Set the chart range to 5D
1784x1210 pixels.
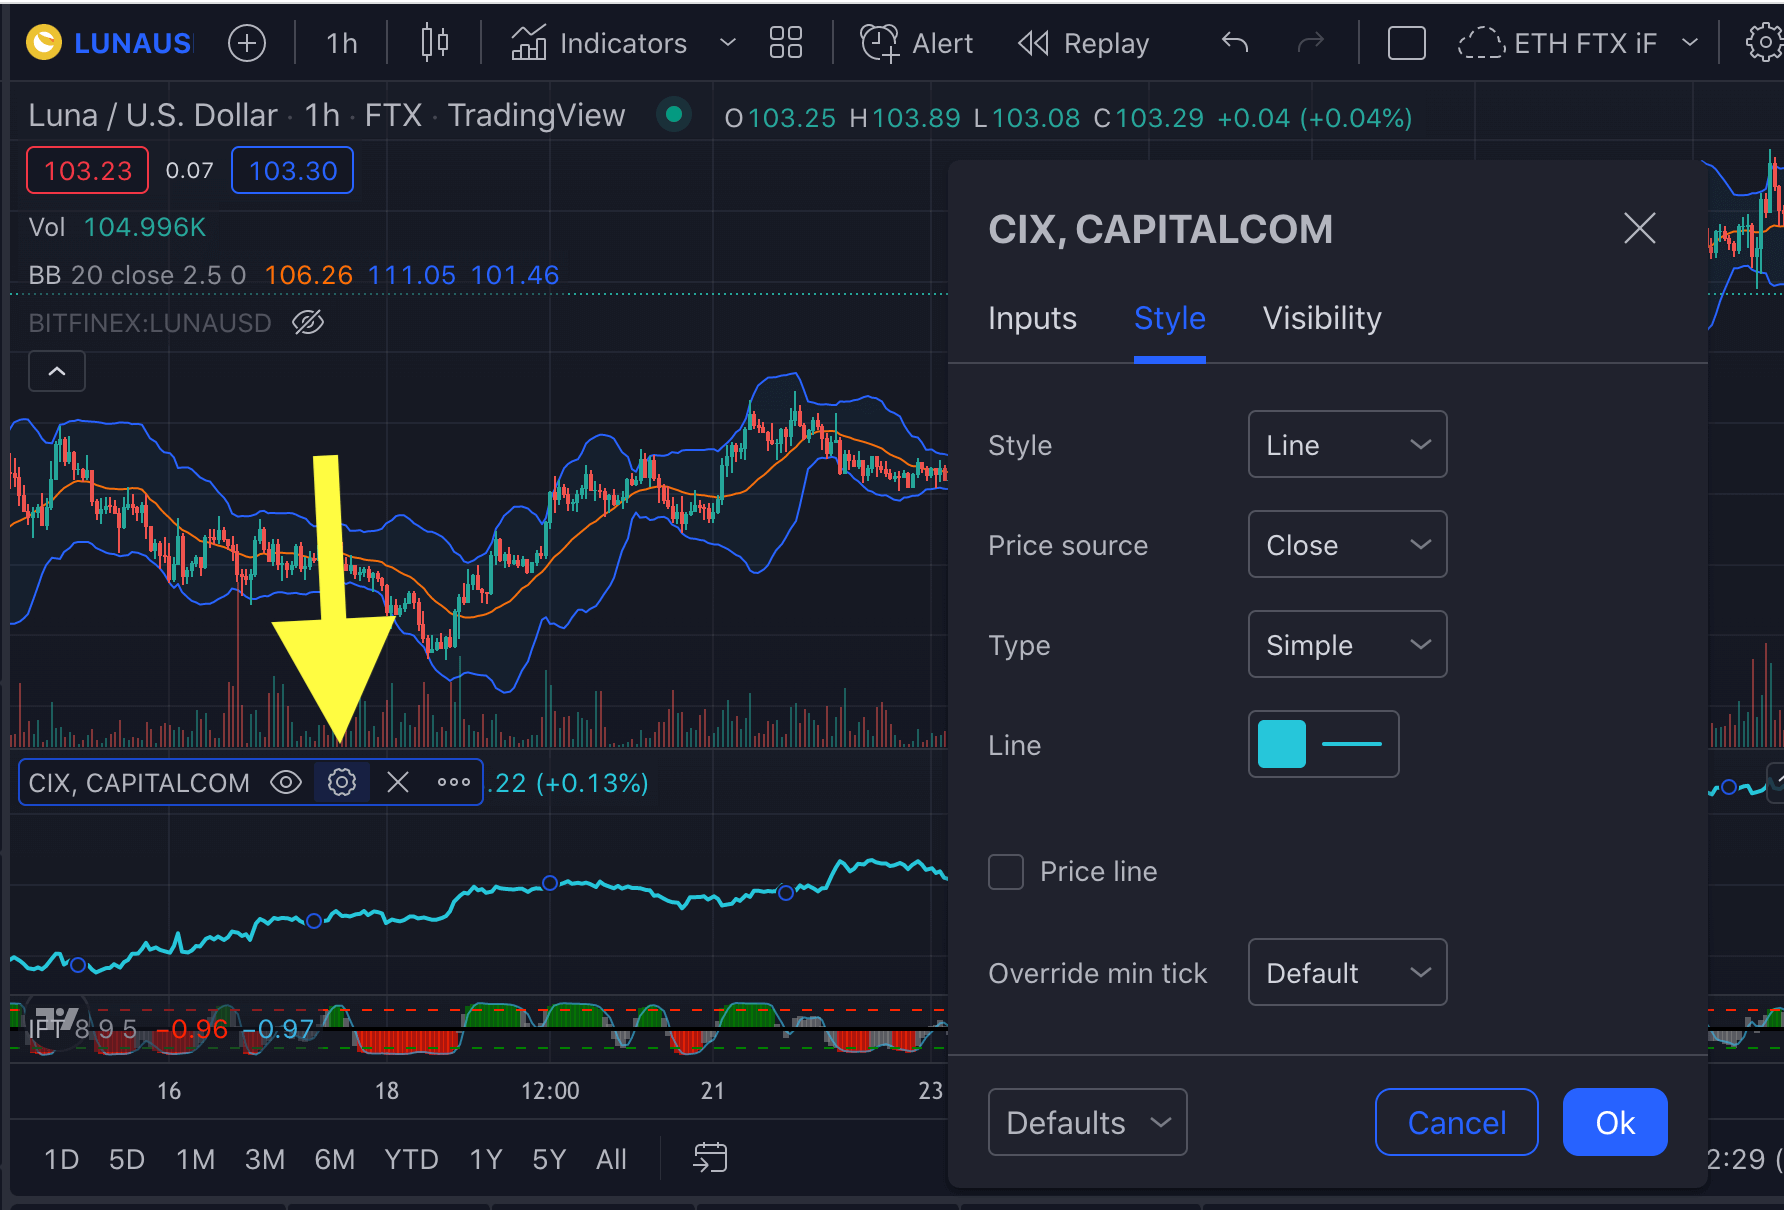pyautogui.click(x=127, y=1159)
